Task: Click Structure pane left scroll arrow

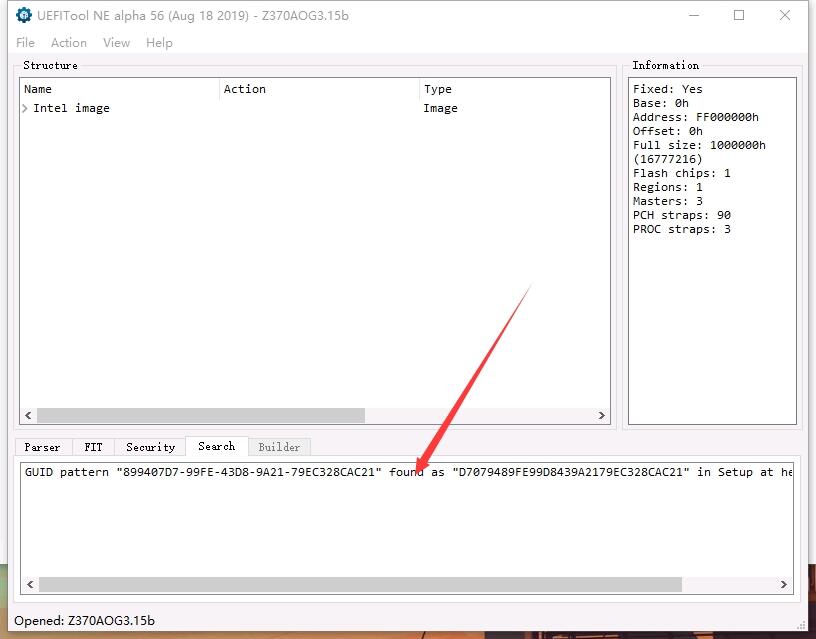Action: [x=29, y=415]
